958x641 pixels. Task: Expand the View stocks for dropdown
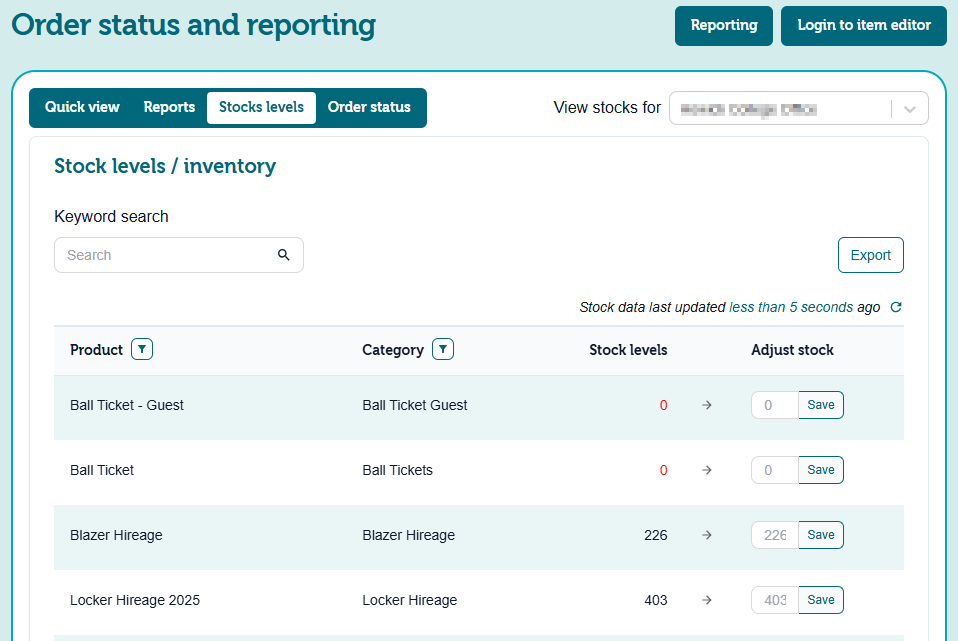(909, 109)
